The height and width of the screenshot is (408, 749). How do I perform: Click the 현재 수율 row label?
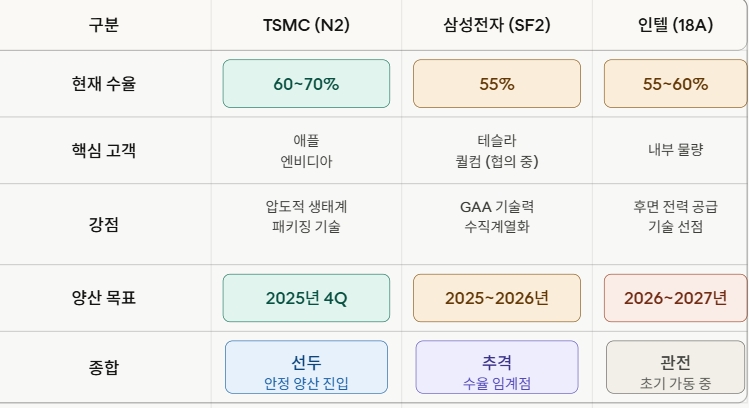coord(104,84)
